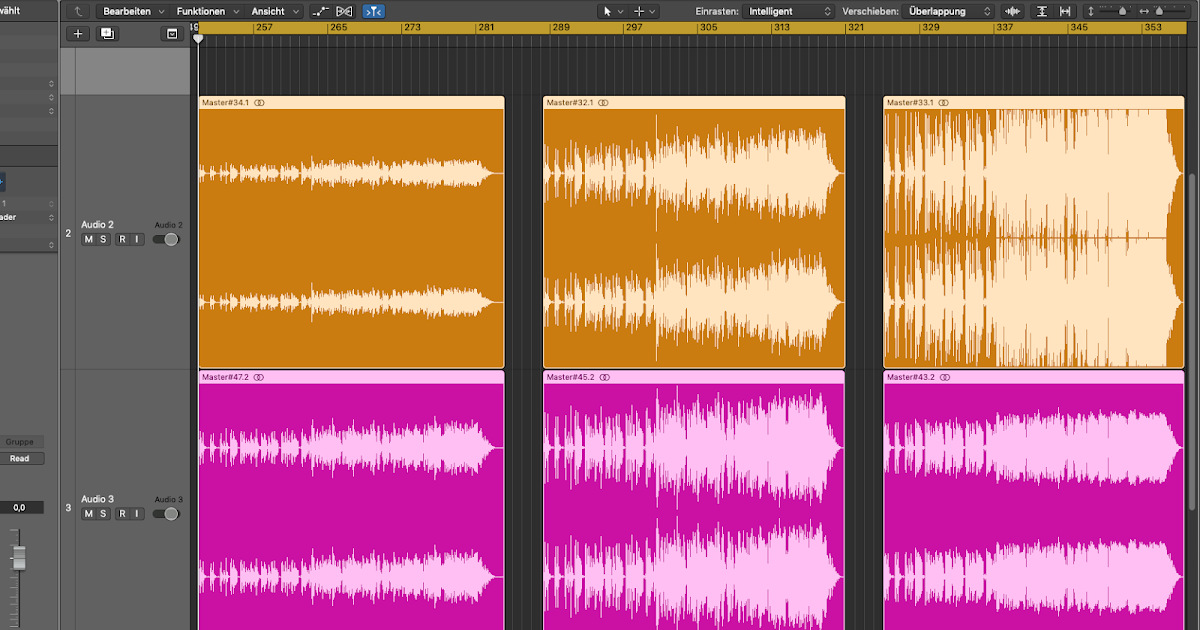Toggle horizontal auto zoom icon
Image resolution: width=1200 pixels, height=630 pixels.
click(1065, 11)
